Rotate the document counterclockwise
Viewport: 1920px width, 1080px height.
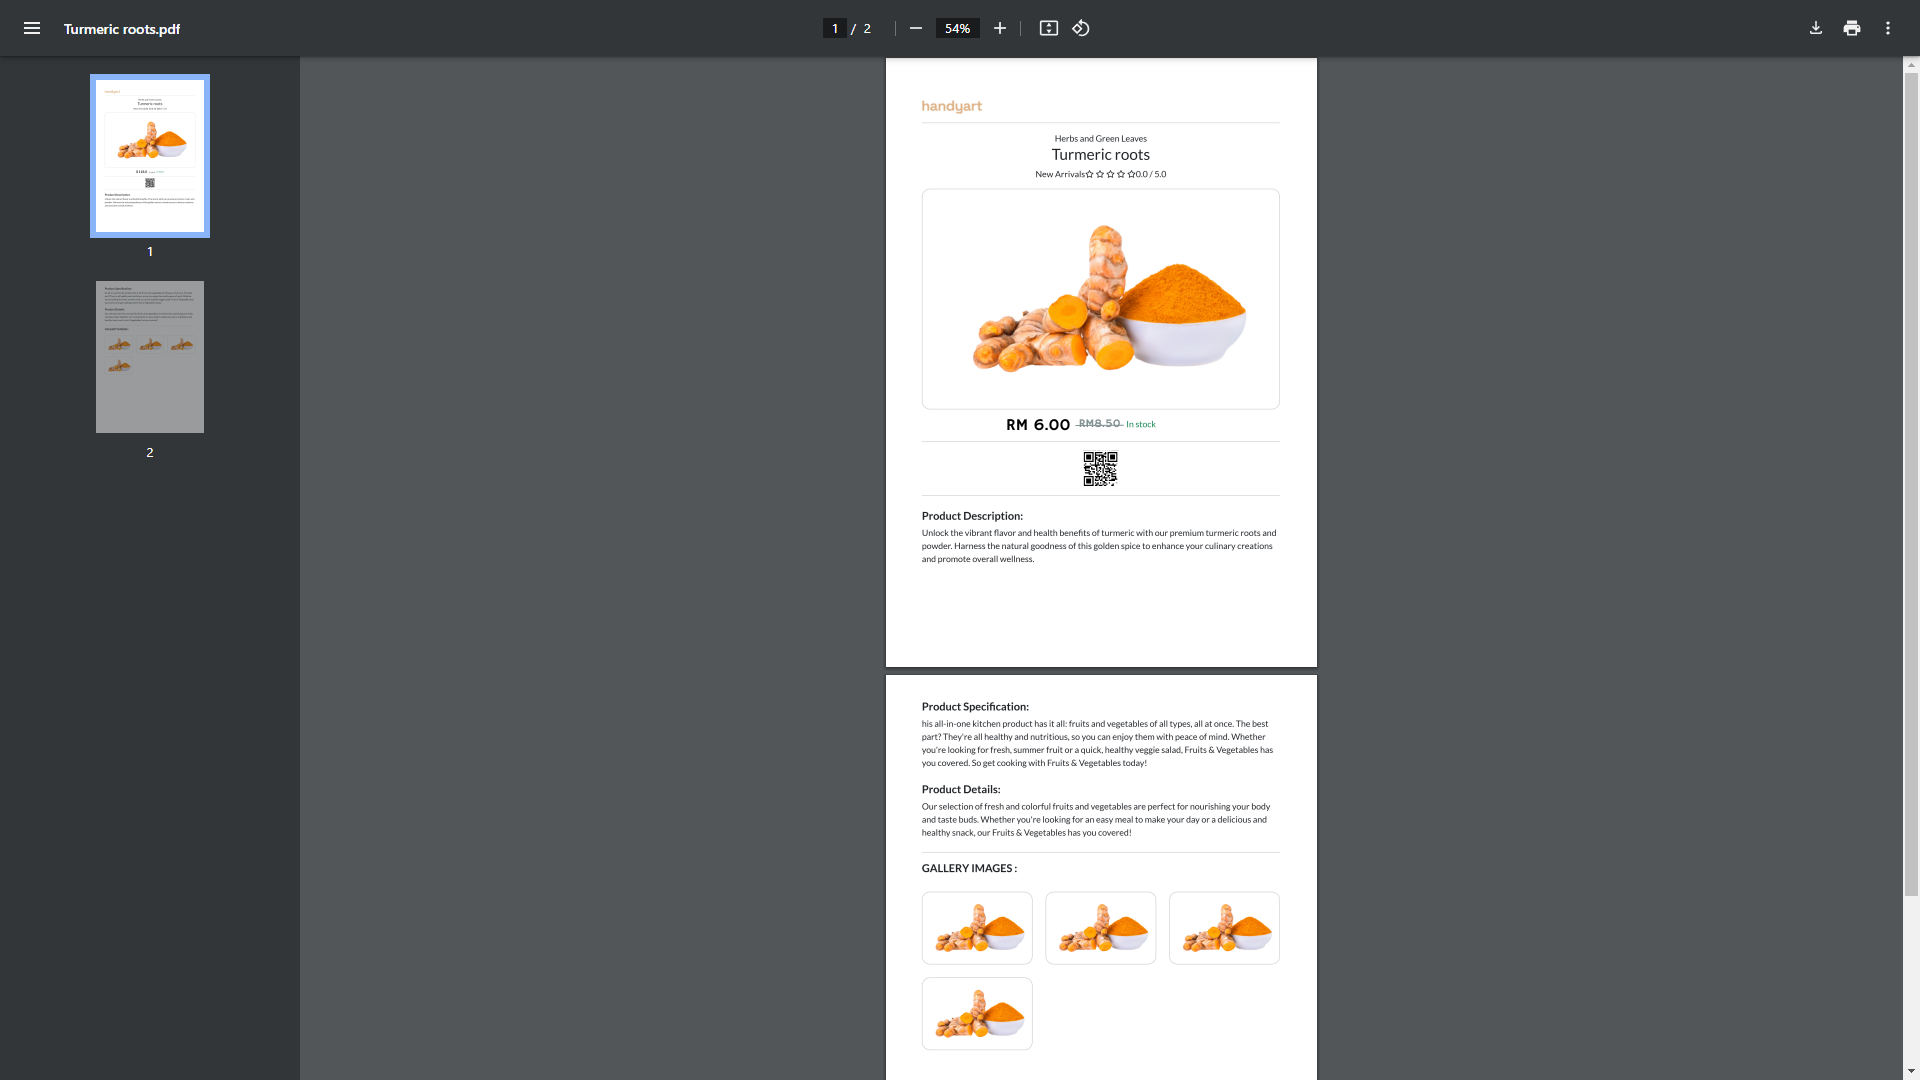[x=1081, y=28]
